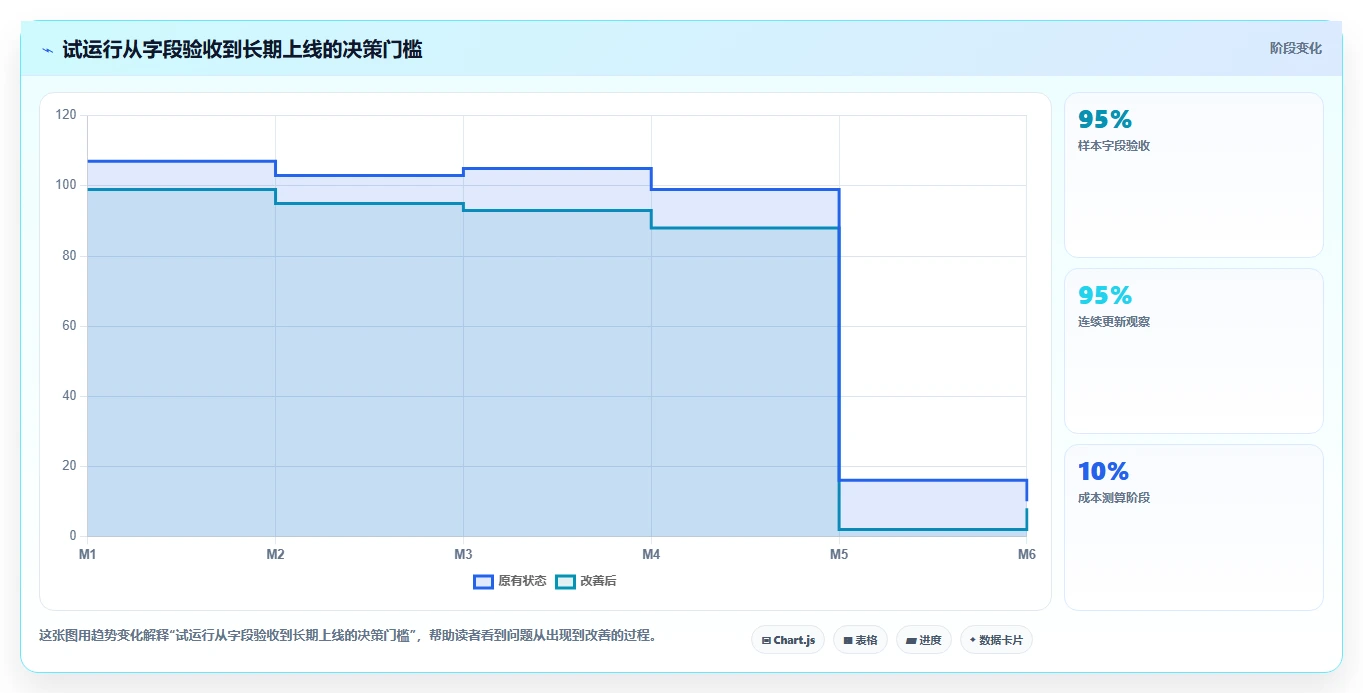Click the Chart.js tag icon
1363x693 pixels.
click(766, 640)
